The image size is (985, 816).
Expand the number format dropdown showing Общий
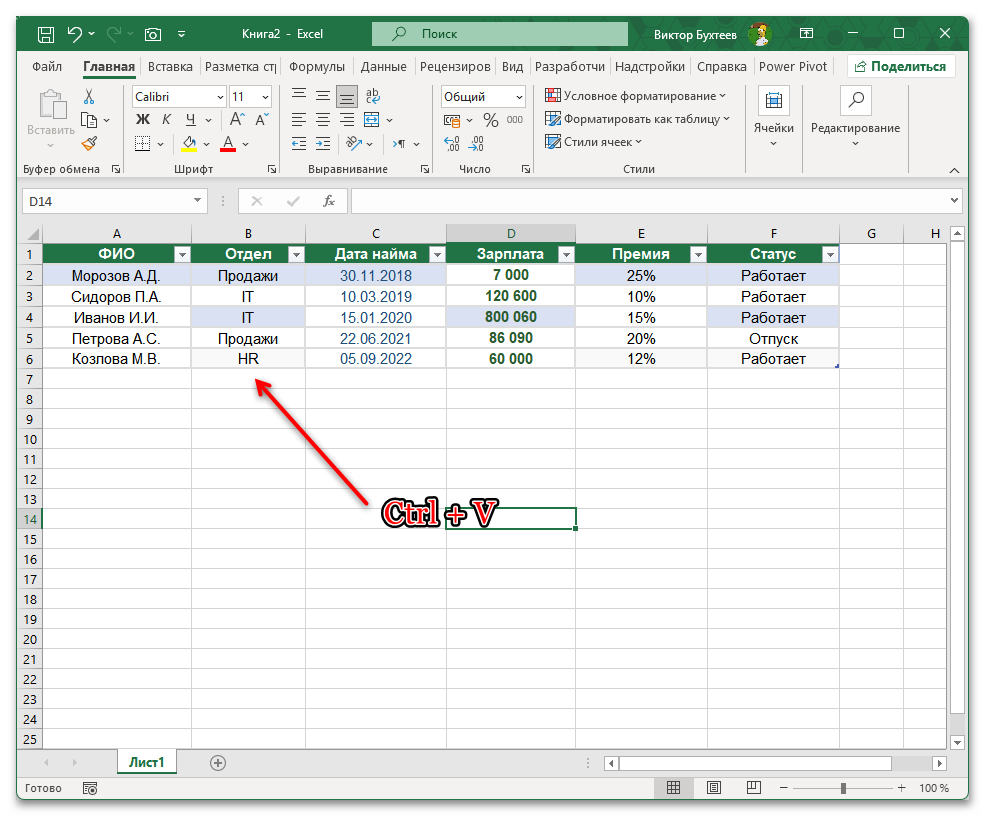[519, 97]
